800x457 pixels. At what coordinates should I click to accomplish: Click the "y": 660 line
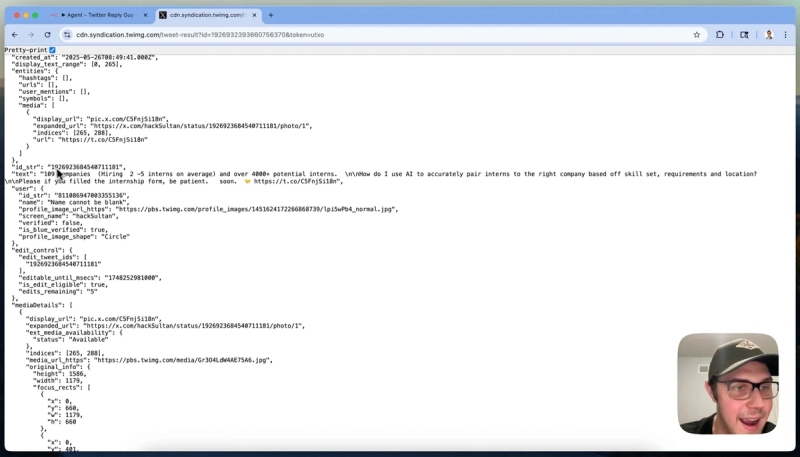(x=64, y=408)
